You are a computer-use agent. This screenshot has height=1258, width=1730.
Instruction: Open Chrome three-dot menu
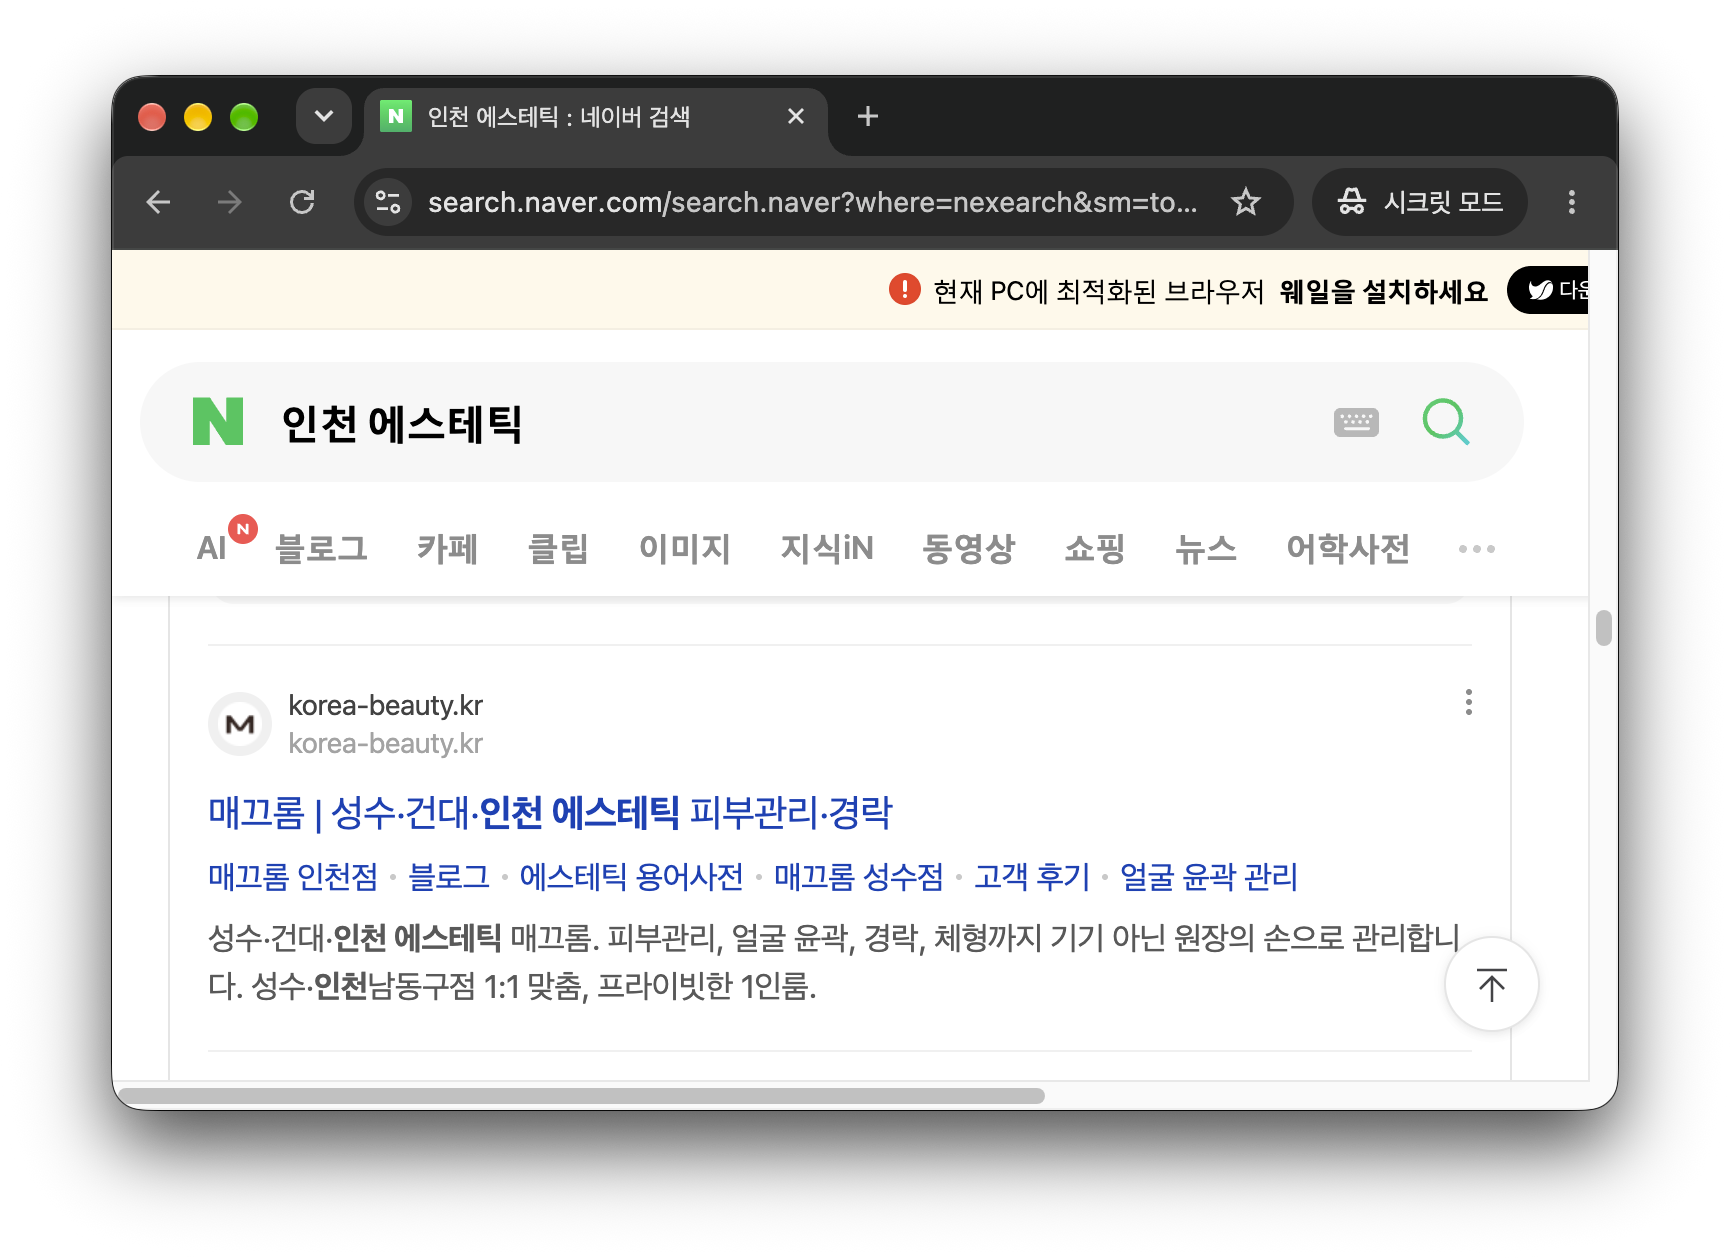point(1572,203)
